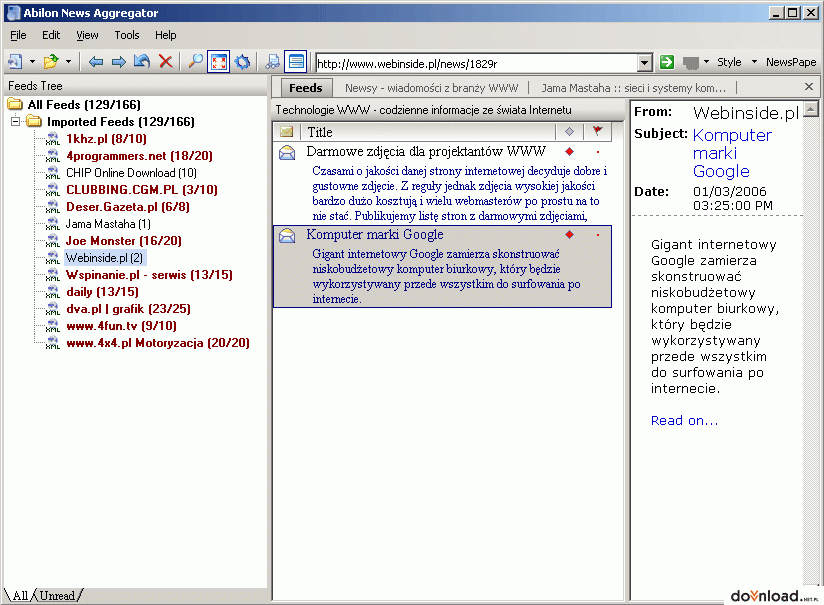The image size is (824, 605).
Task: Toggle the list layout view icon
Action: click(296, 62)
